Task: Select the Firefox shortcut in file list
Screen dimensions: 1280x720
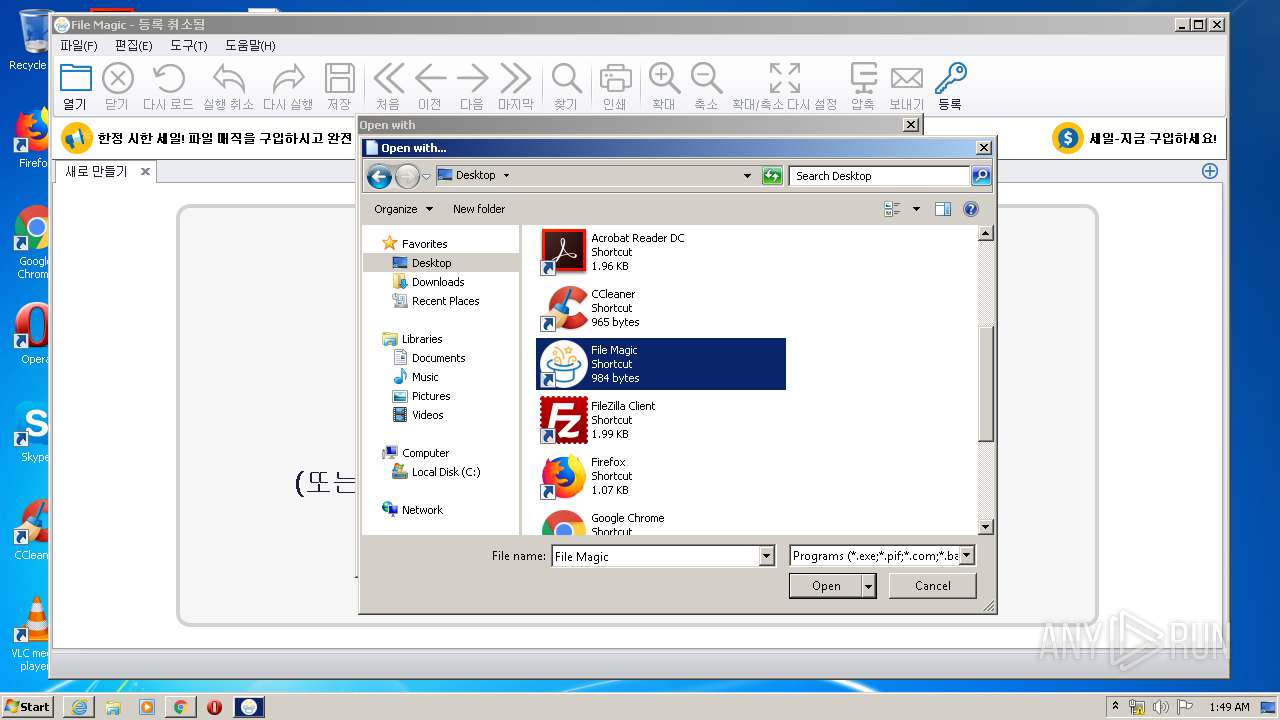Action: (661, 476)
